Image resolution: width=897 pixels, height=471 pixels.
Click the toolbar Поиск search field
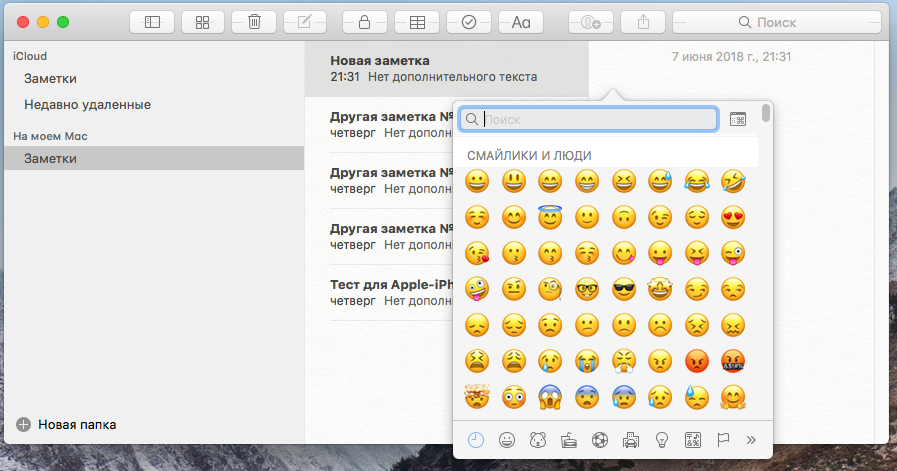(777, 22)
